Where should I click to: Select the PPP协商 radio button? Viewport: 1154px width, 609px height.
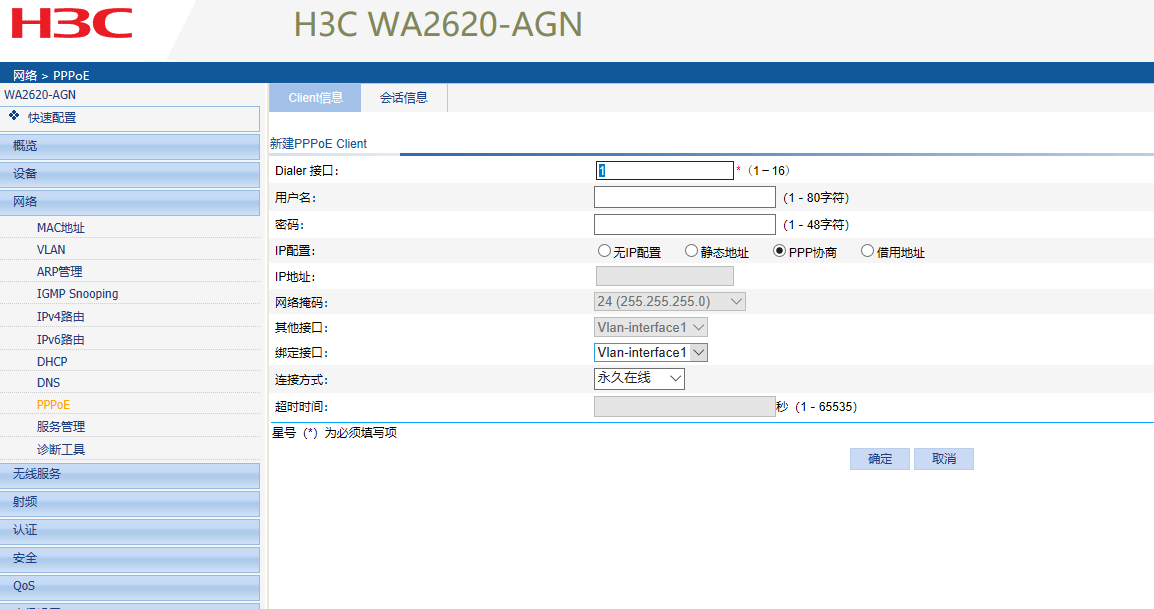click(x=779, y=251)
